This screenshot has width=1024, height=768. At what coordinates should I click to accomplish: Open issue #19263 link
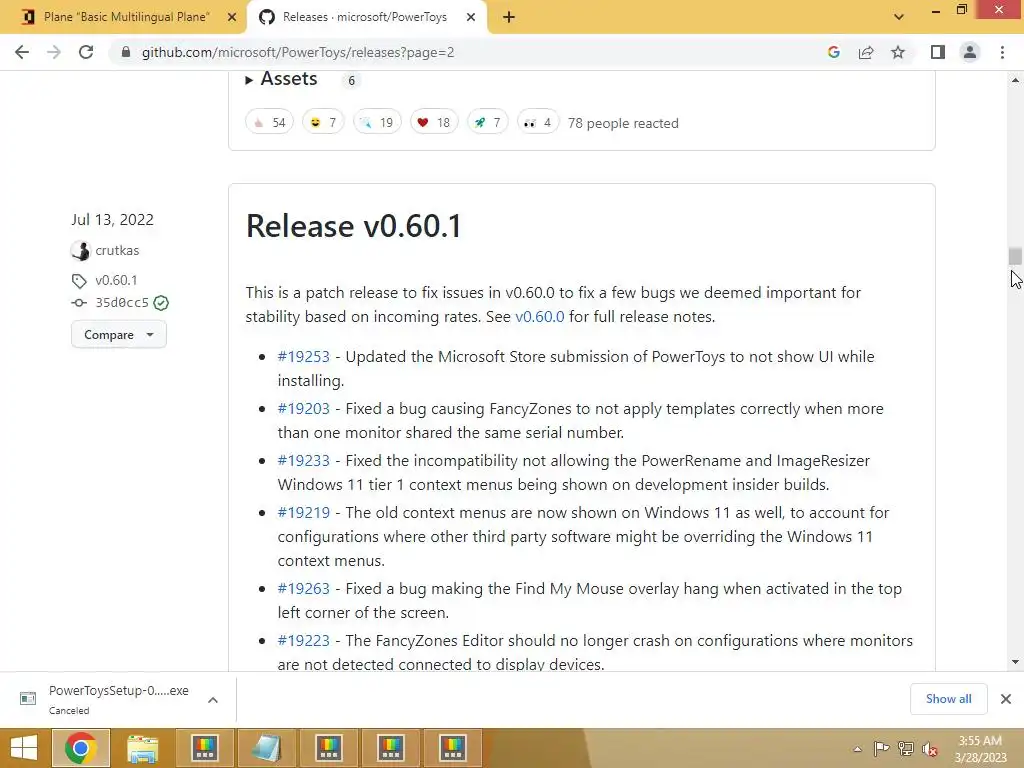[304, 588]
